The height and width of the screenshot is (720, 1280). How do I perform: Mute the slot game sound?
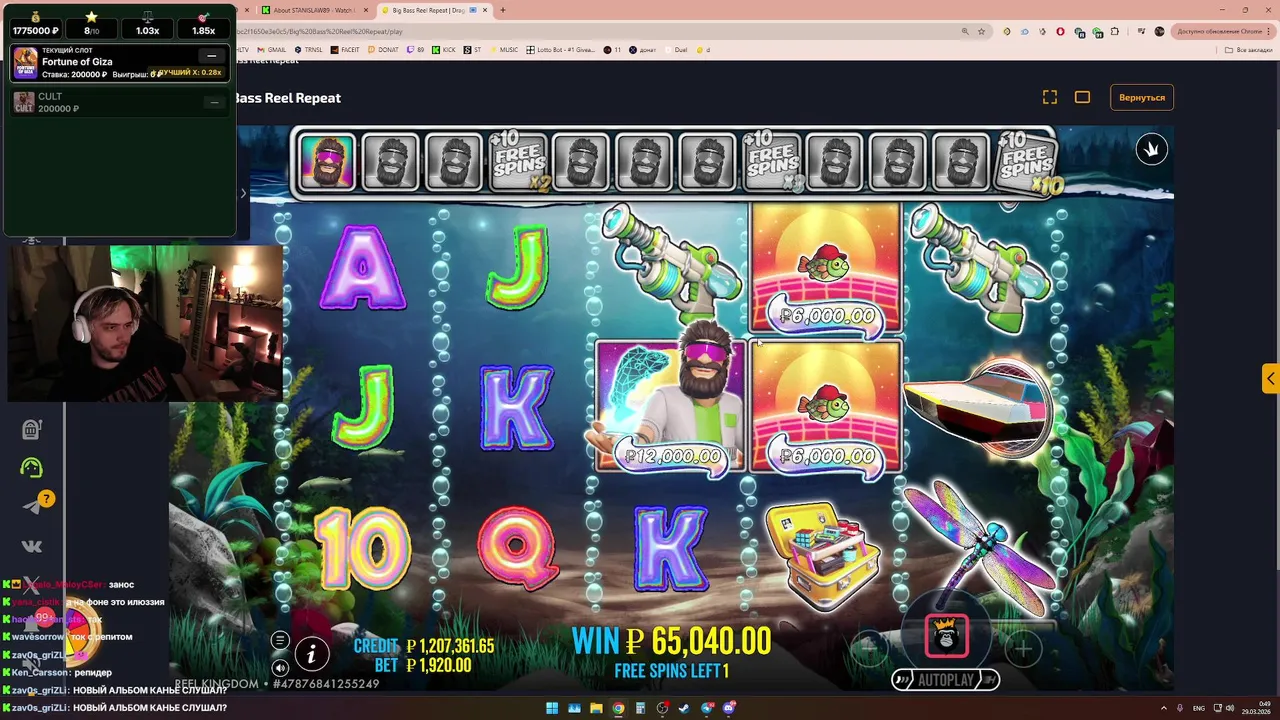pyautogui.click(x=280, y=667)
